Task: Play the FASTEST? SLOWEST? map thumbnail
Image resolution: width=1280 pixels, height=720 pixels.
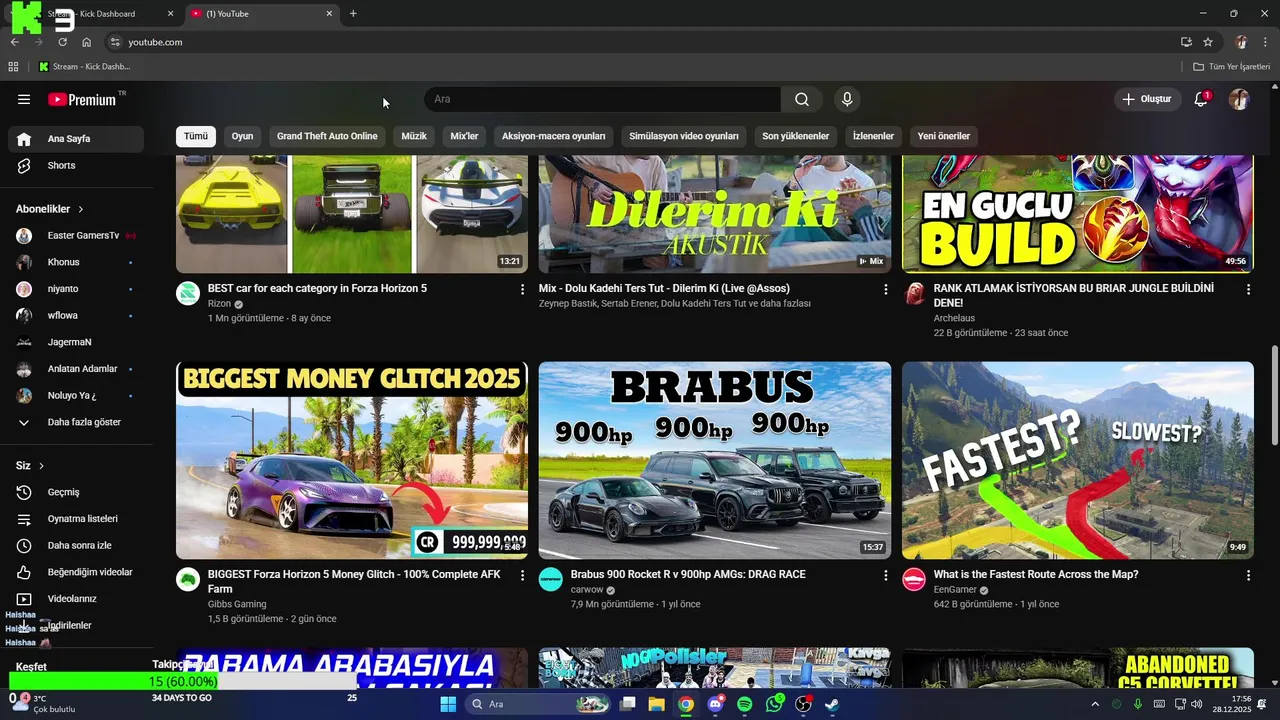Action: [1078, 460]
